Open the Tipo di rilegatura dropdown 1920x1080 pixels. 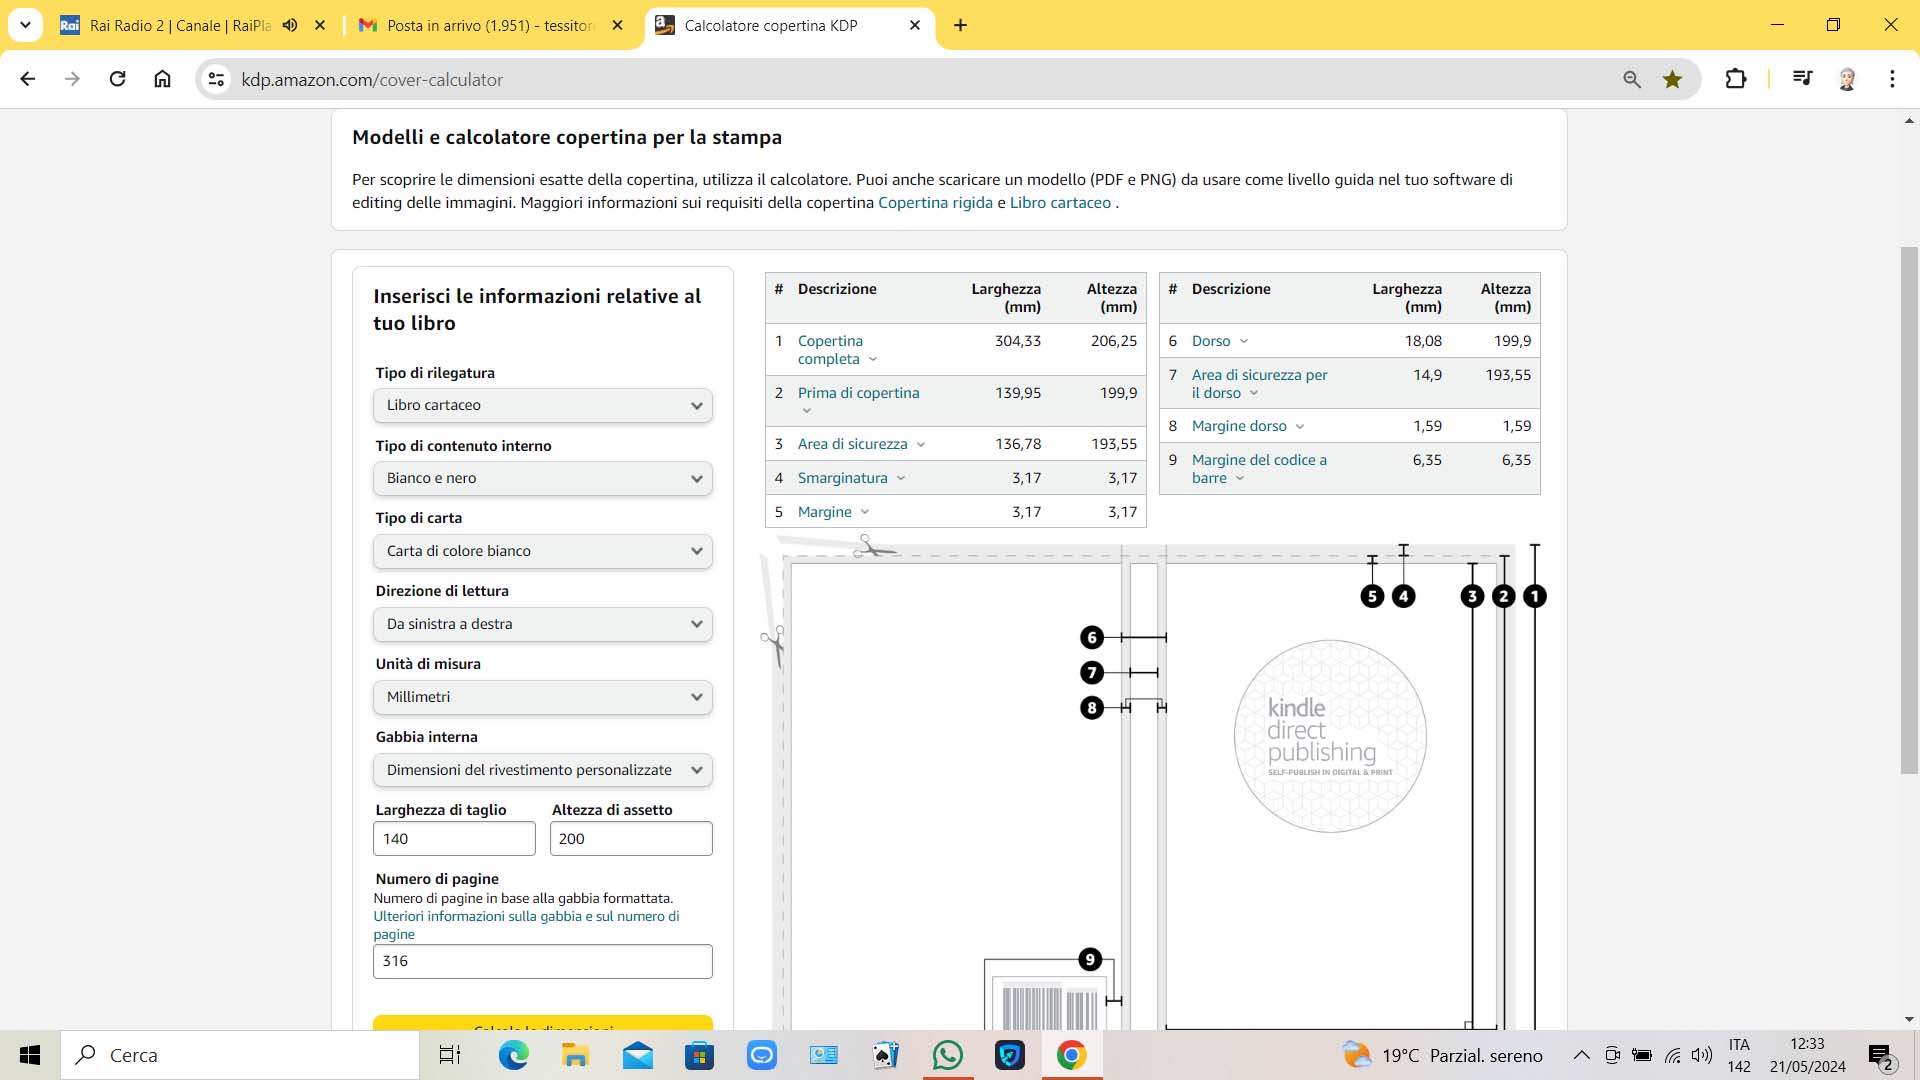542,405
